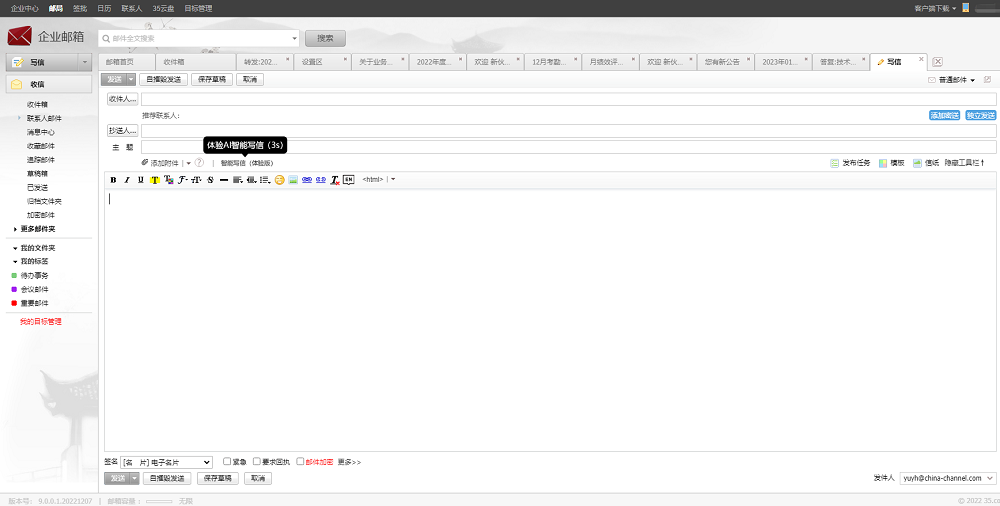Apply strikethrough text formatting
Image resolution: width=1000 pixels, height=506 pixels.
(x=210, y=180)
